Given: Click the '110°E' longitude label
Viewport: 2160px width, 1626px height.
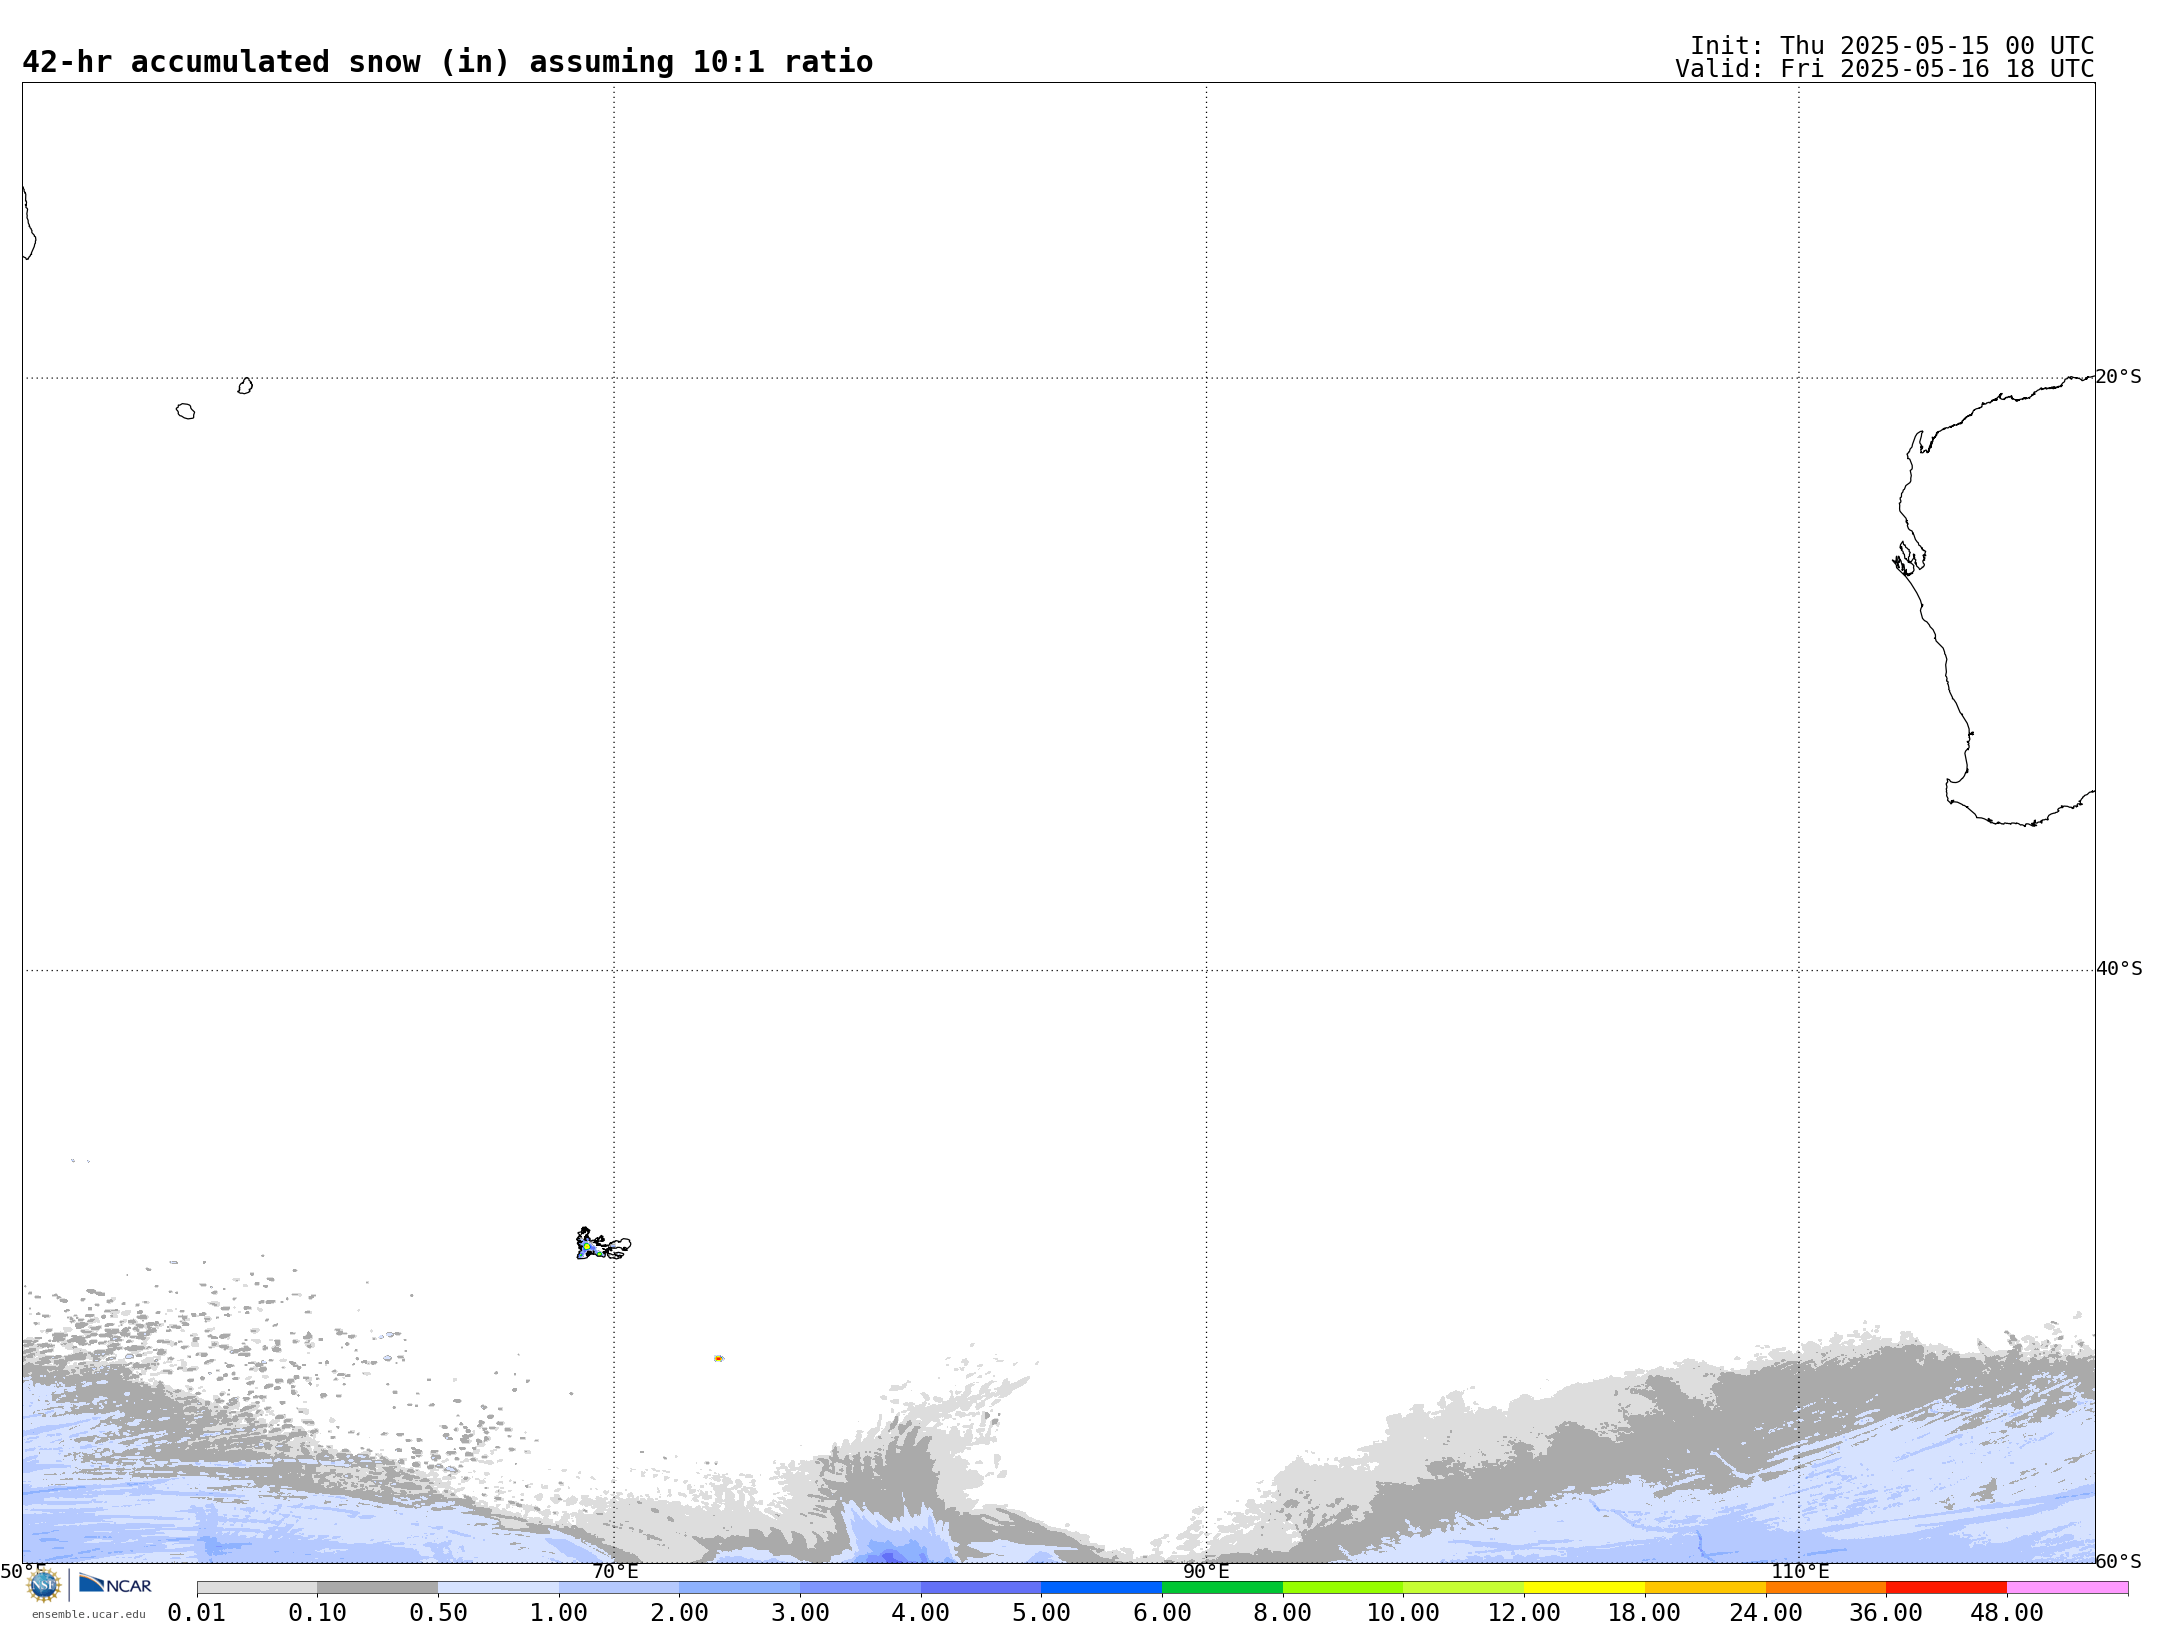Looking at the screenshot, I should pyautogui.click(x=1800, y=1572).
